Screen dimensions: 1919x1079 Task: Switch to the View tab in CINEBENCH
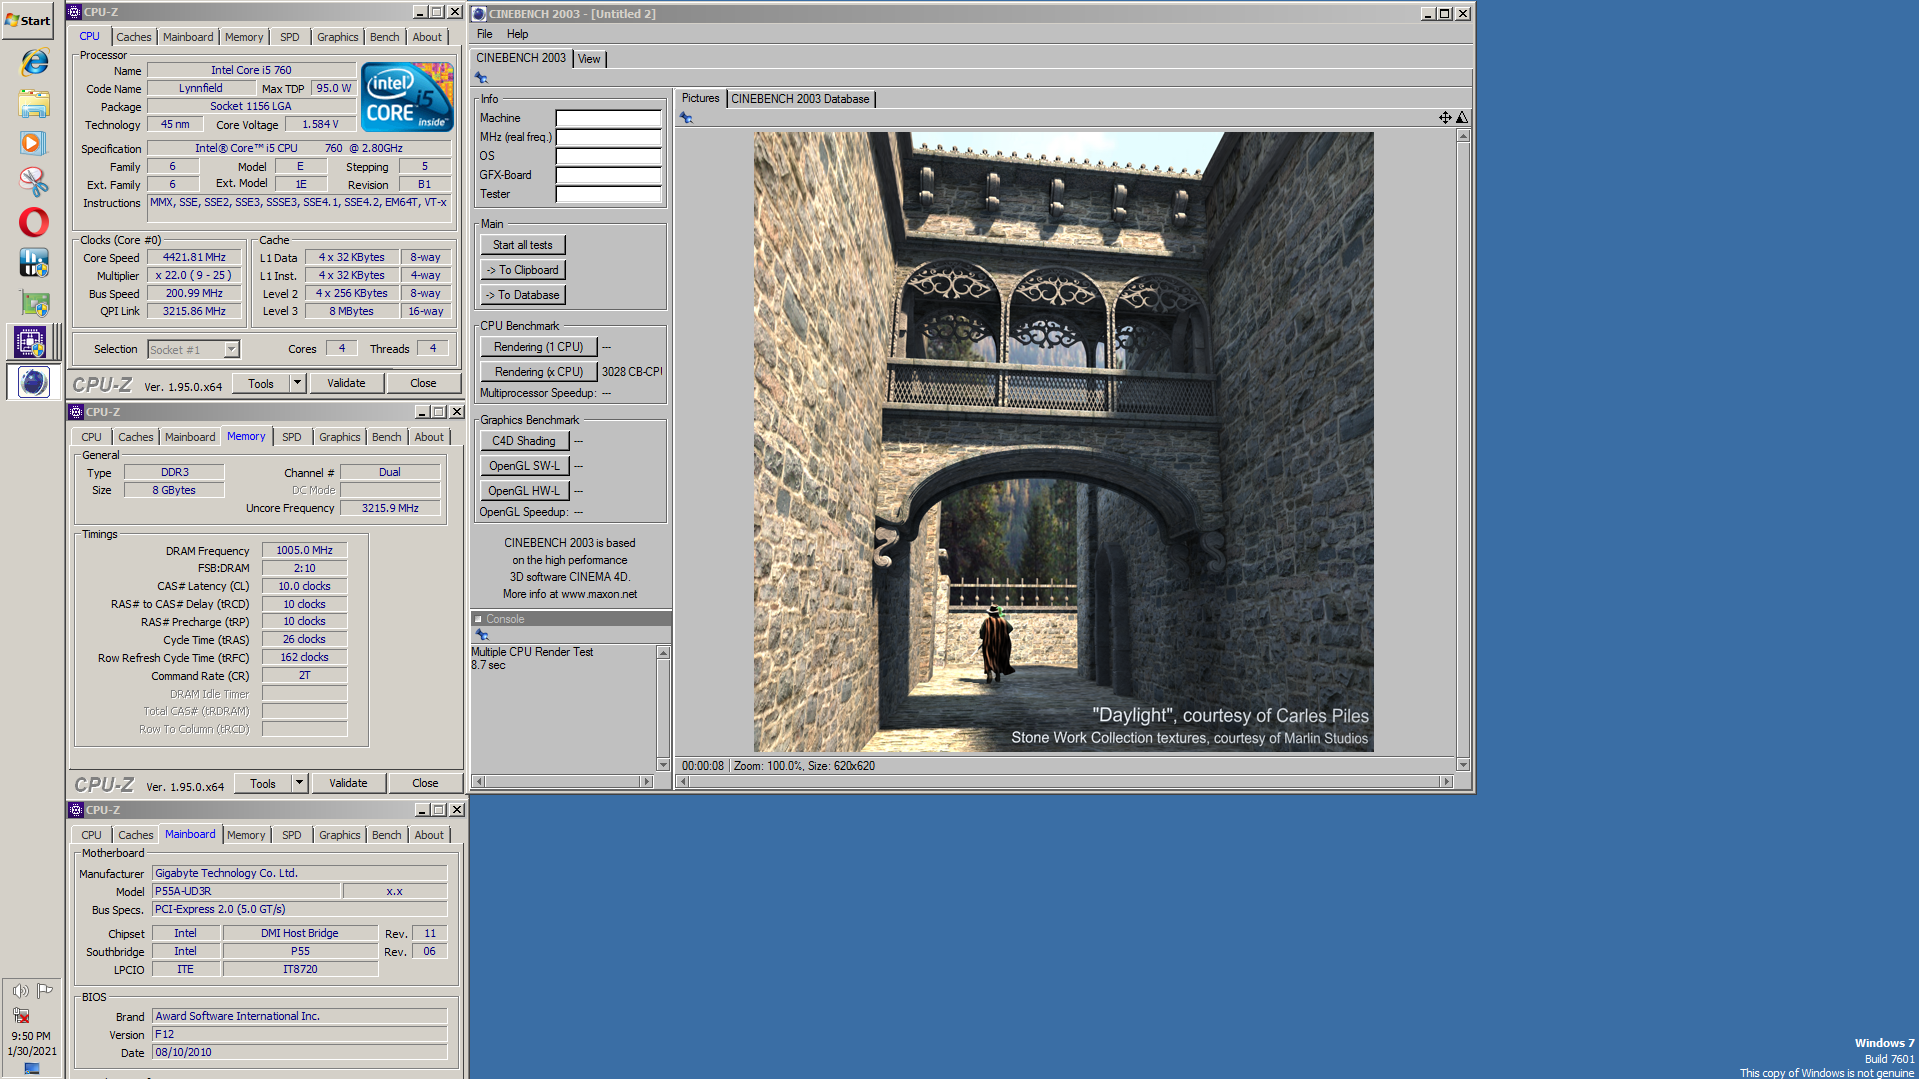point(589,59)
